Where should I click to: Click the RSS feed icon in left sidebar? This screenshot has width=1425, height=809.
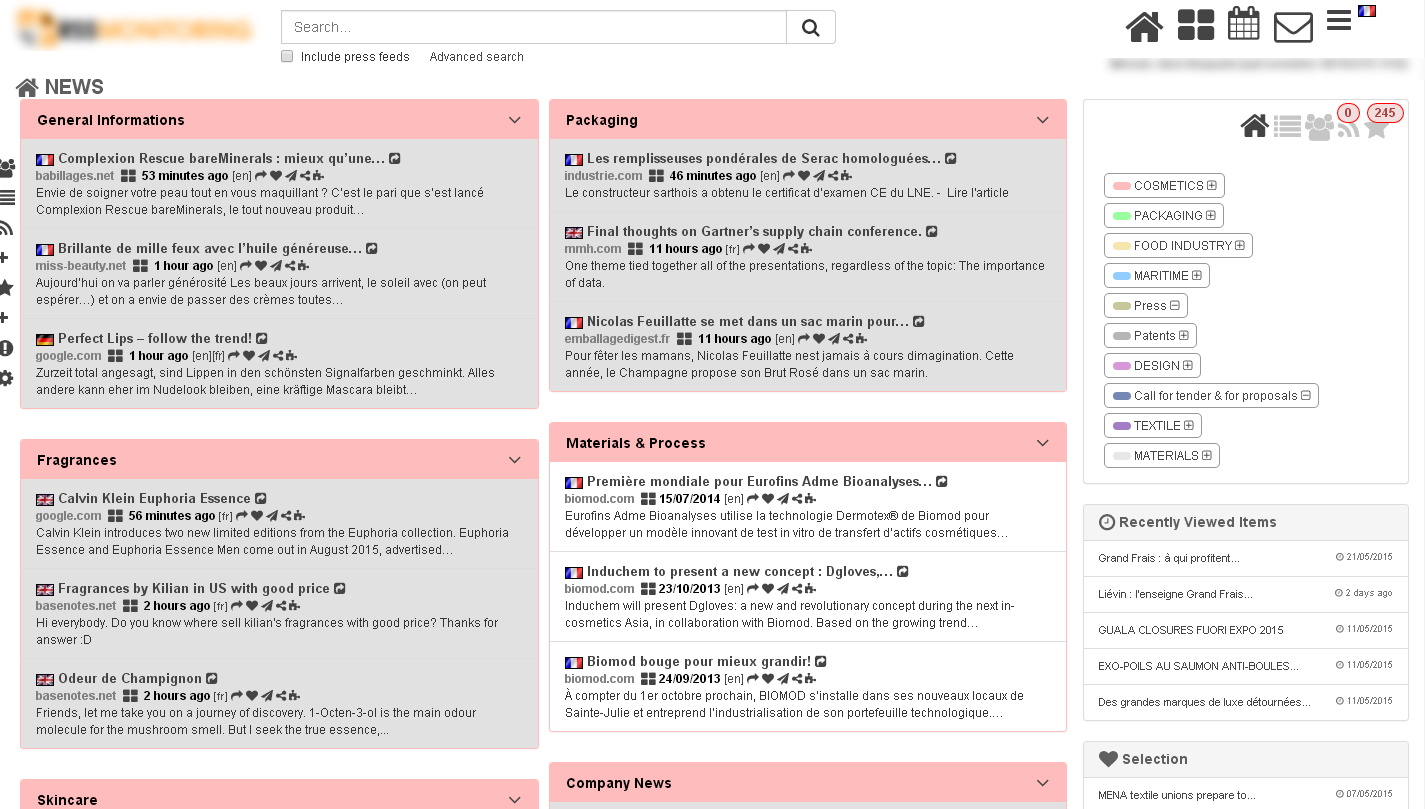coord(6,228)
